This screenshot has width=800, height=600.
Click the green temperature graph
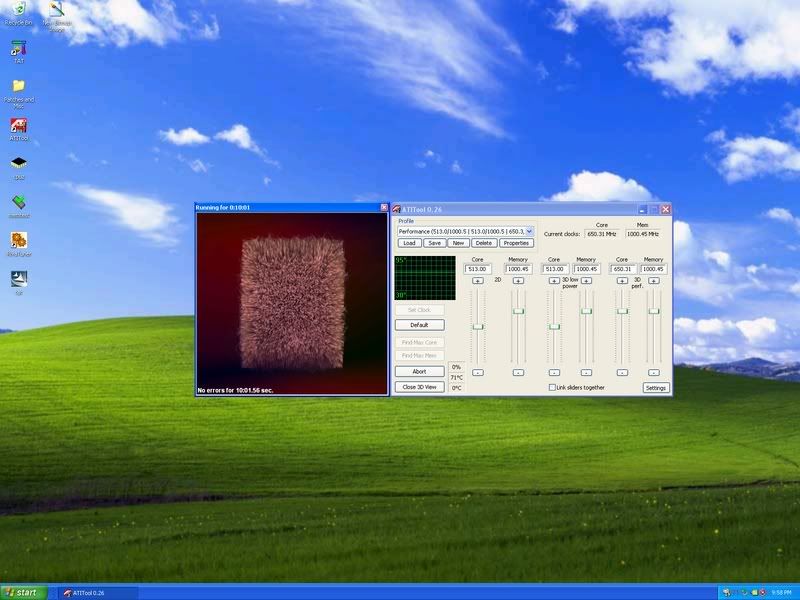[x=425, y=278]
